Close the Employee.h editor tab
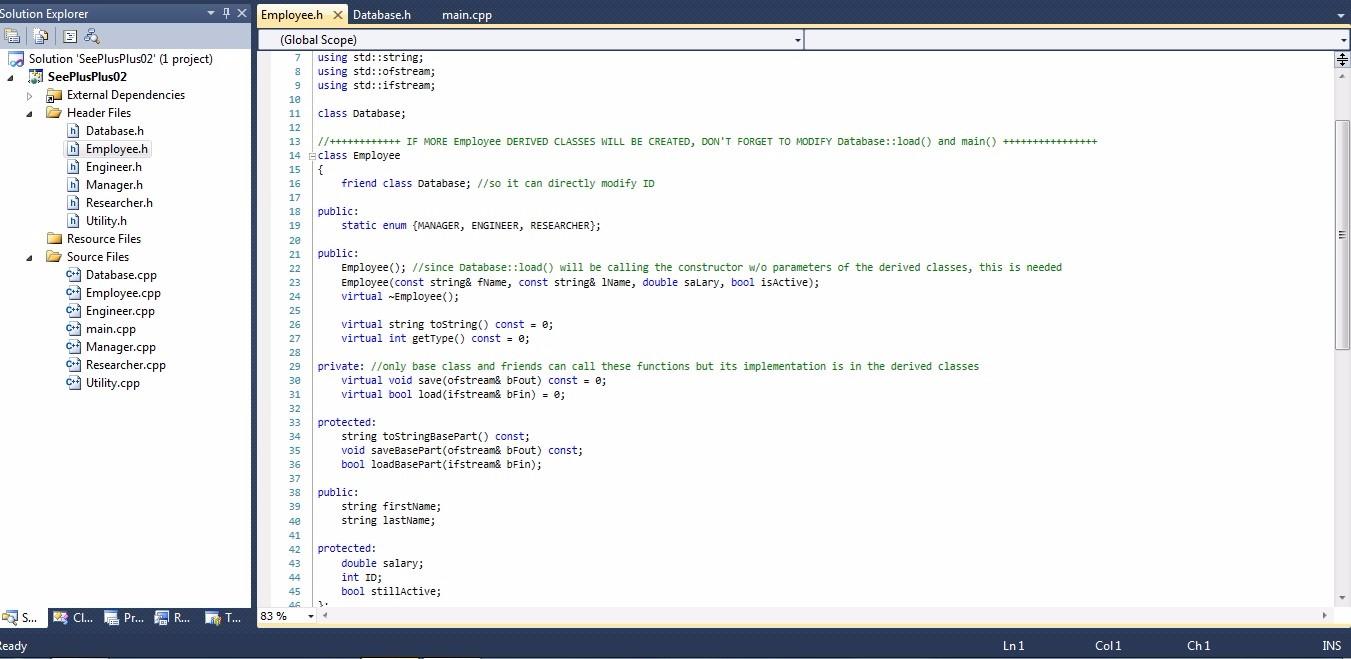 coord(337,15)
